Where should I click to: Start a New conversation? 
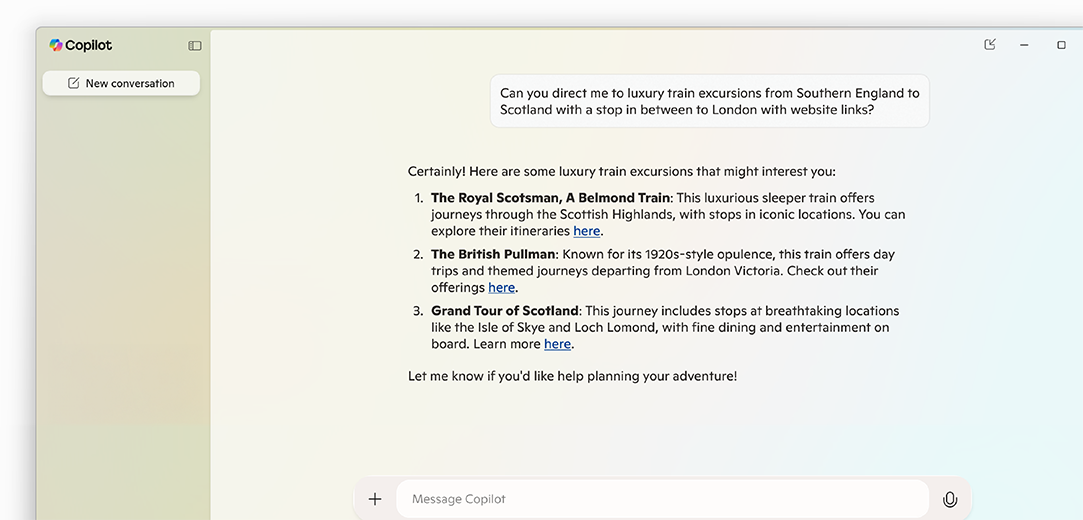[121, 83]
